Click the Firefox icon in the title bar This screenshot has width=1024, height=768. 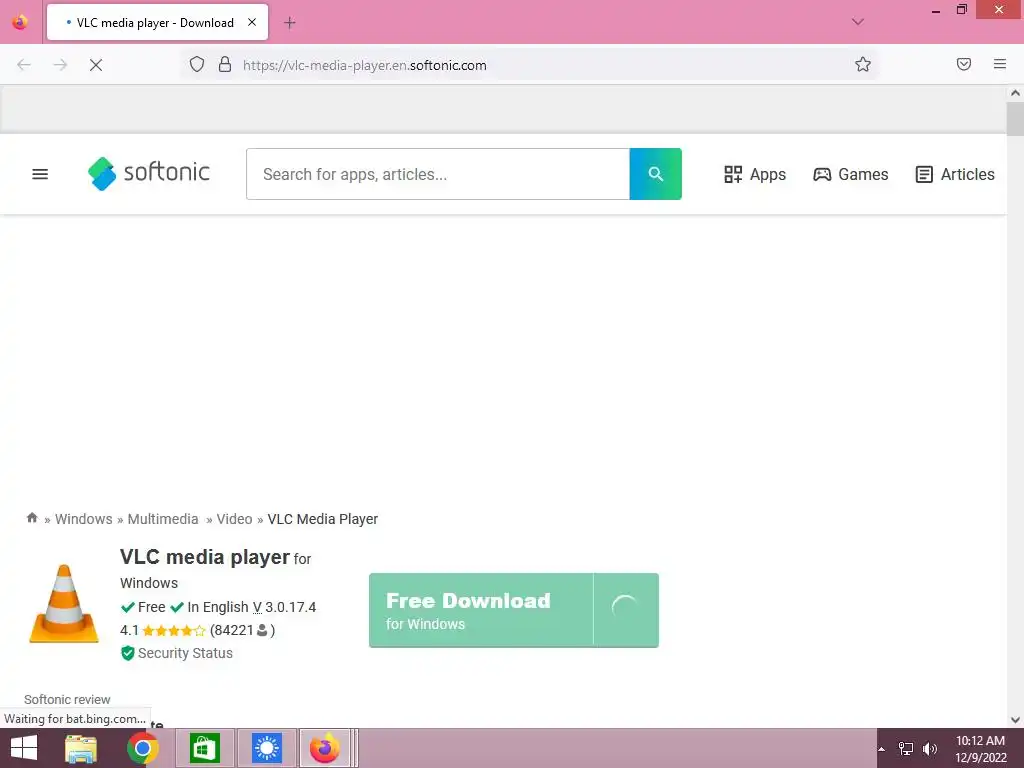[20, 22]
